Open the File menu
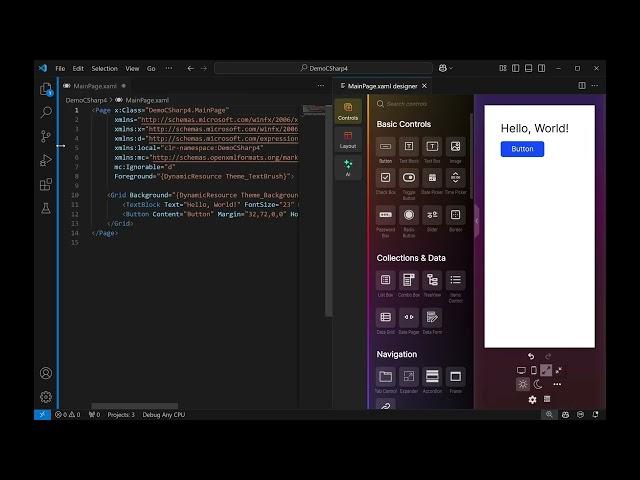 click(60, 68)
